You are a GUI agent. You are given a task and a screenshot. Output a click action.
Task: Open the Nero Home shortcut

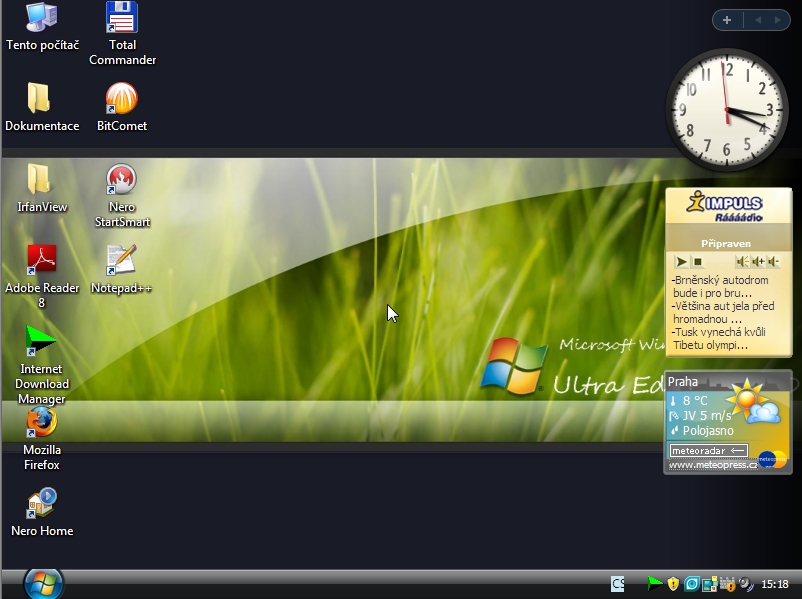pos(42,512)
